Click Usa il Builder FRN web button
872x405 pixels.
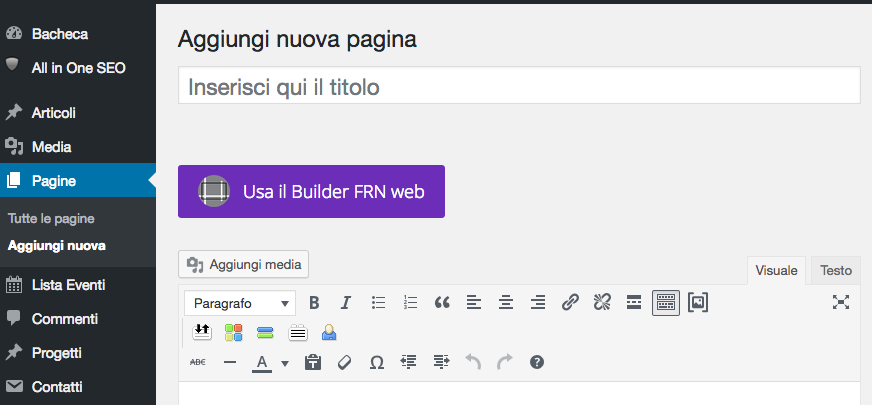[x=311, y=191]
